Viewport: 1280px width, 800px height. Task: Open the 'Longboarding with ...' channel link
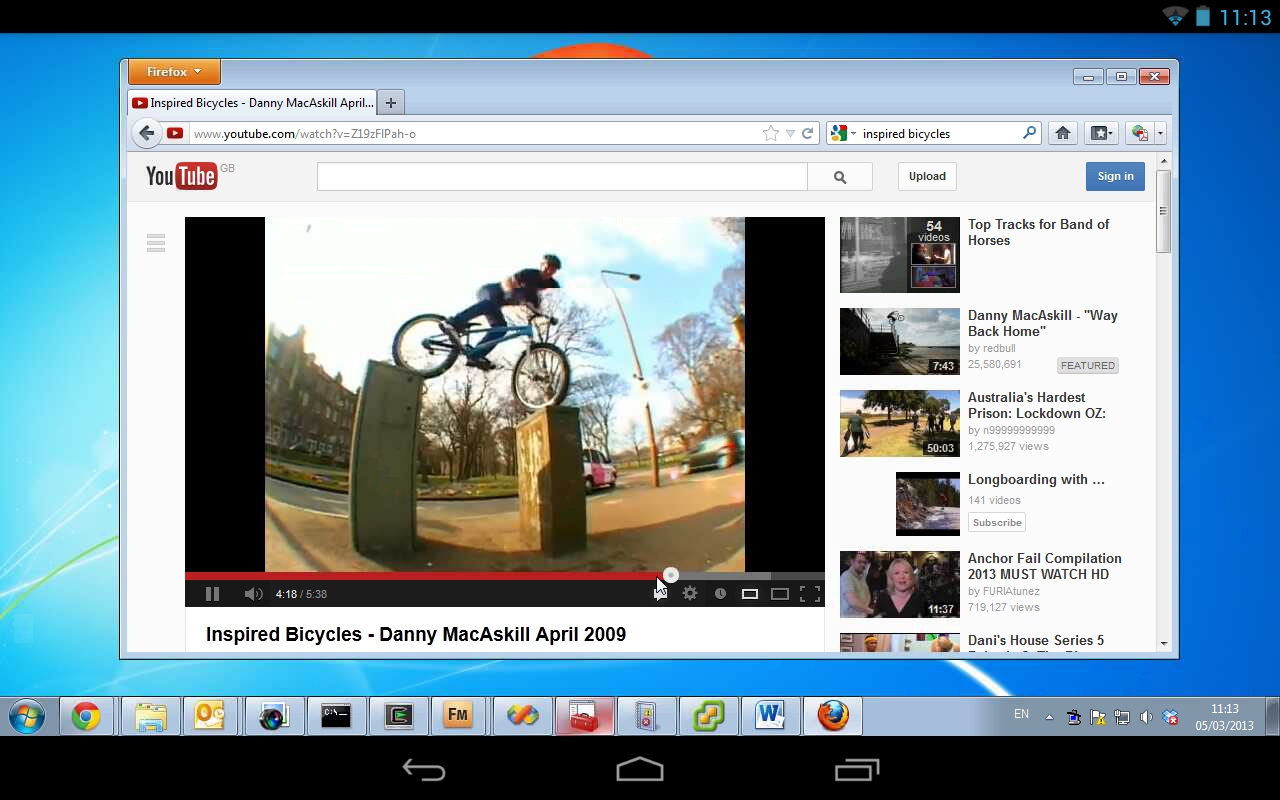[1036, 480]
